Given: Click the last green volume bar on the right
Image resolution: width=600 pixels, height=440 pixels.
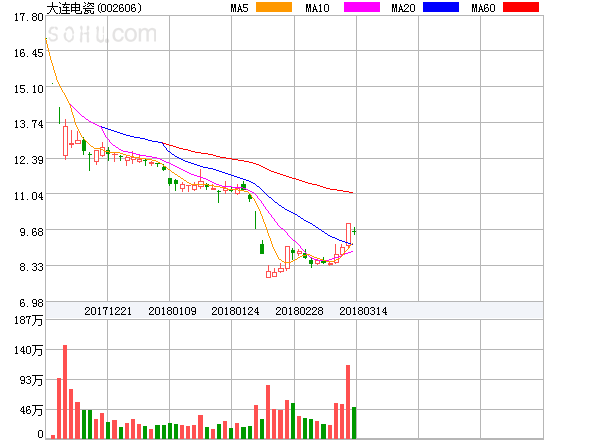Looking at the screenshot, I should tap(354, 423).
